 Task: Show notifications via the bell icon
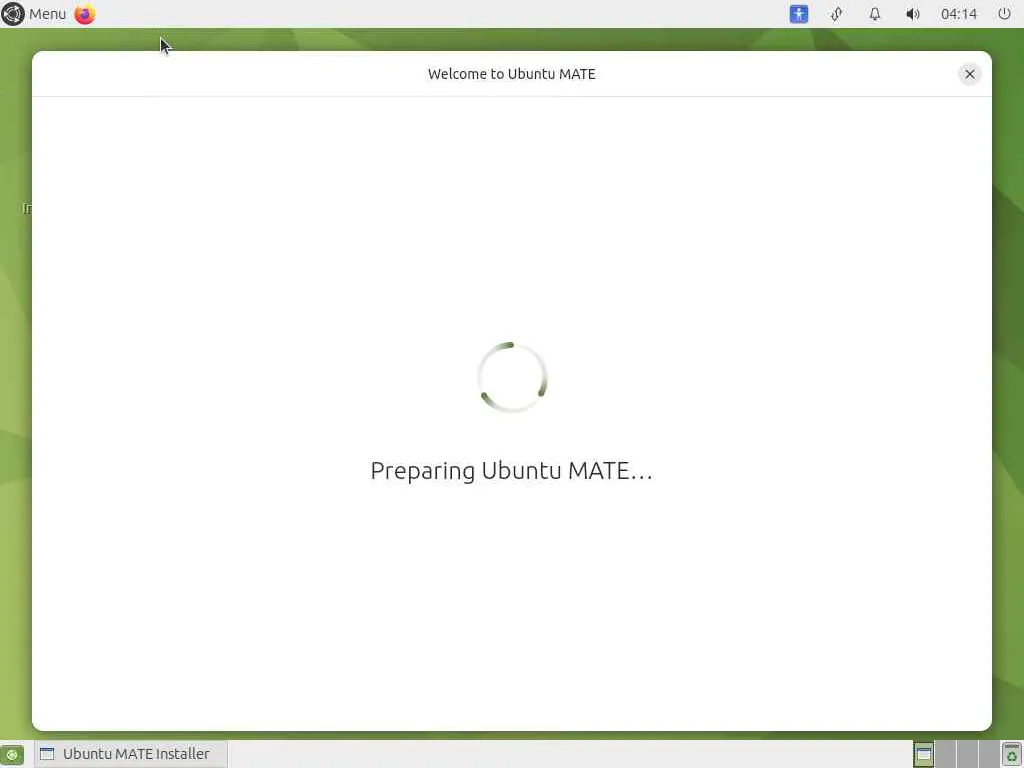[x=875, y=14]
